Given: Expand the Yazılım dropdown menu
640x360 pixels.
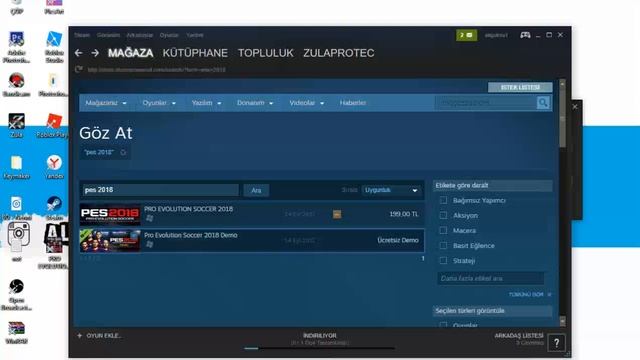Looking at the screenshot, I should (207, 103).
